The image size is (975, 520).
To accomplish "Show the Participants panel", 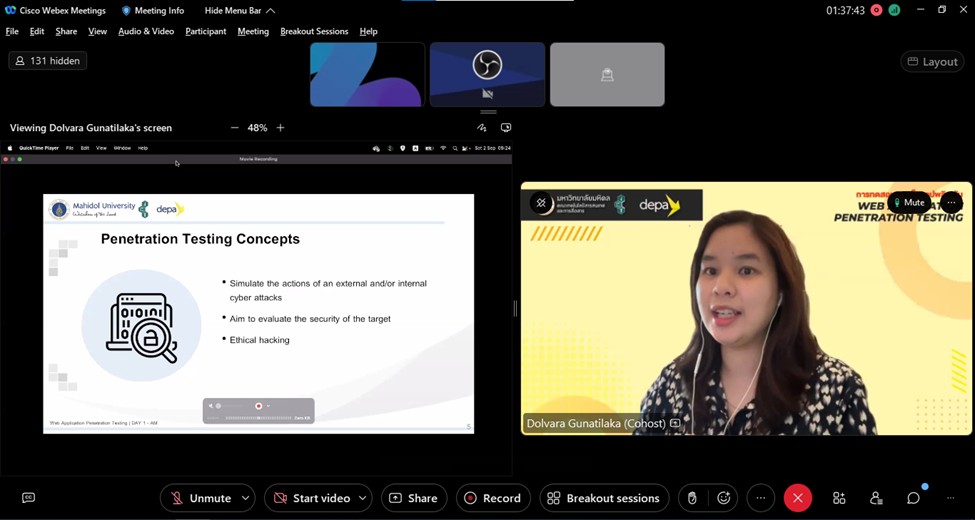I will (876, 498).
